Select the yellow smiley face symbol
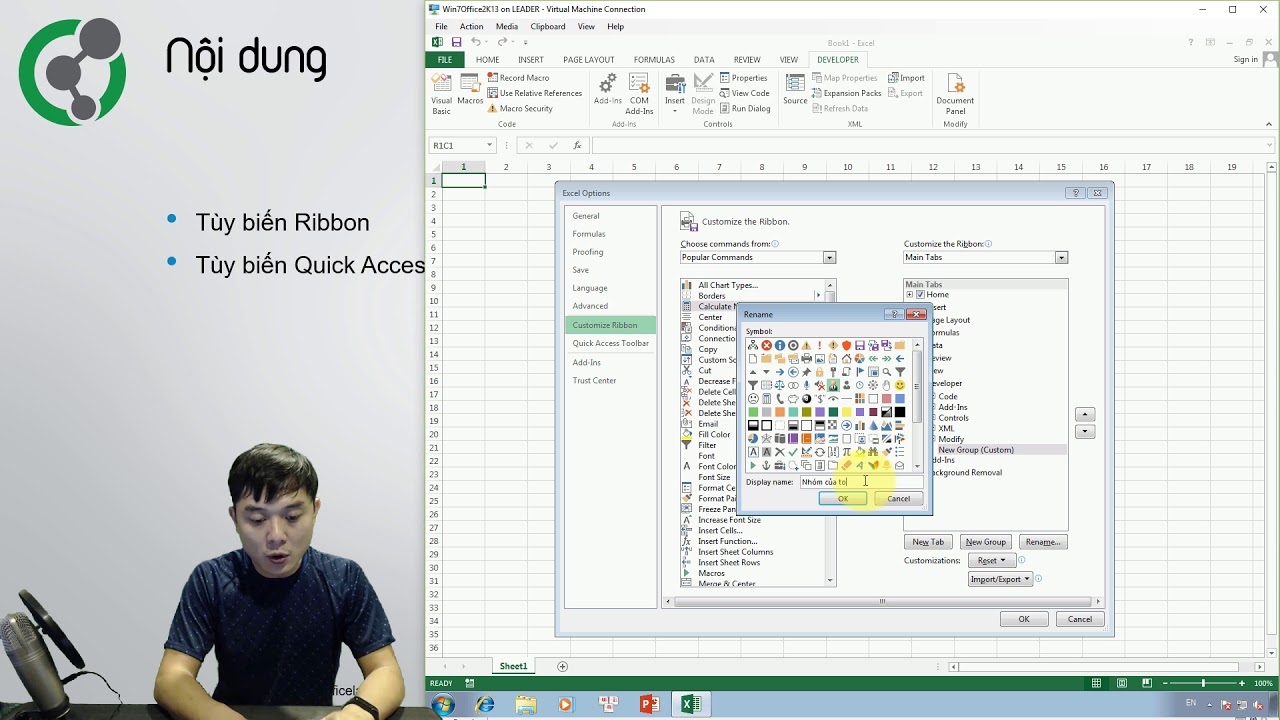The width and height of the screenshot is (1280, 720). click(900, 385)
